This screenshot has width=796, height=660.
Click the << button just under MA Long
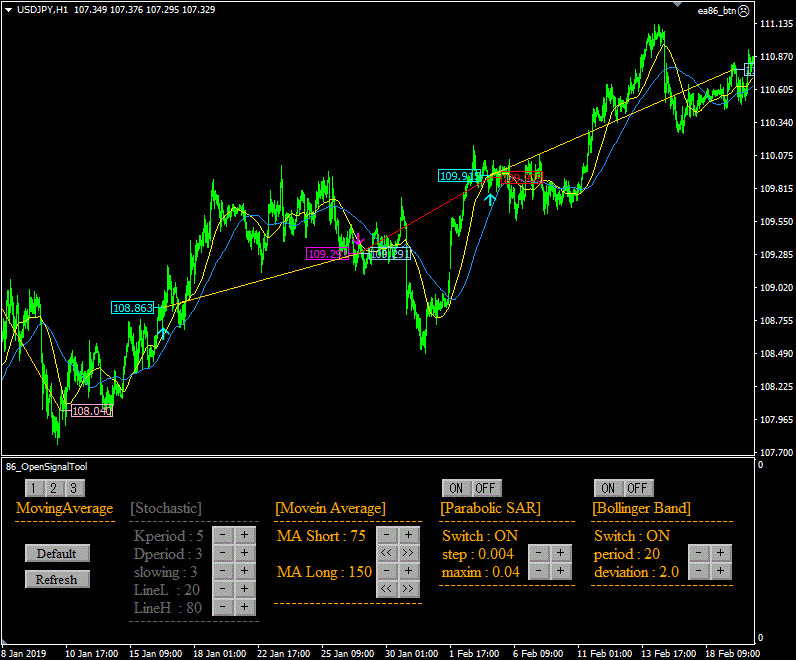[387, 589]
